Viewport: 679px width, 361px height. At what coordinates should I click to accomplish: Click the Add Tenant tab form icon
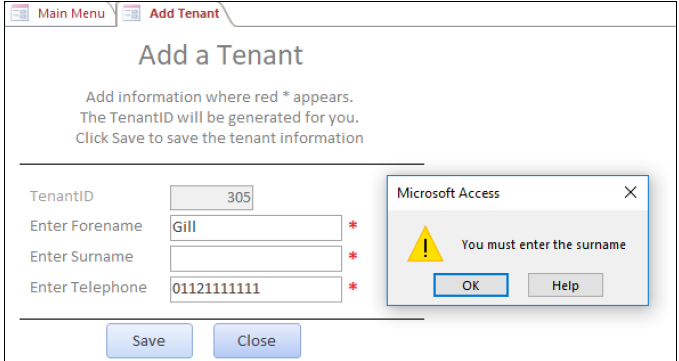click(132, 13)
